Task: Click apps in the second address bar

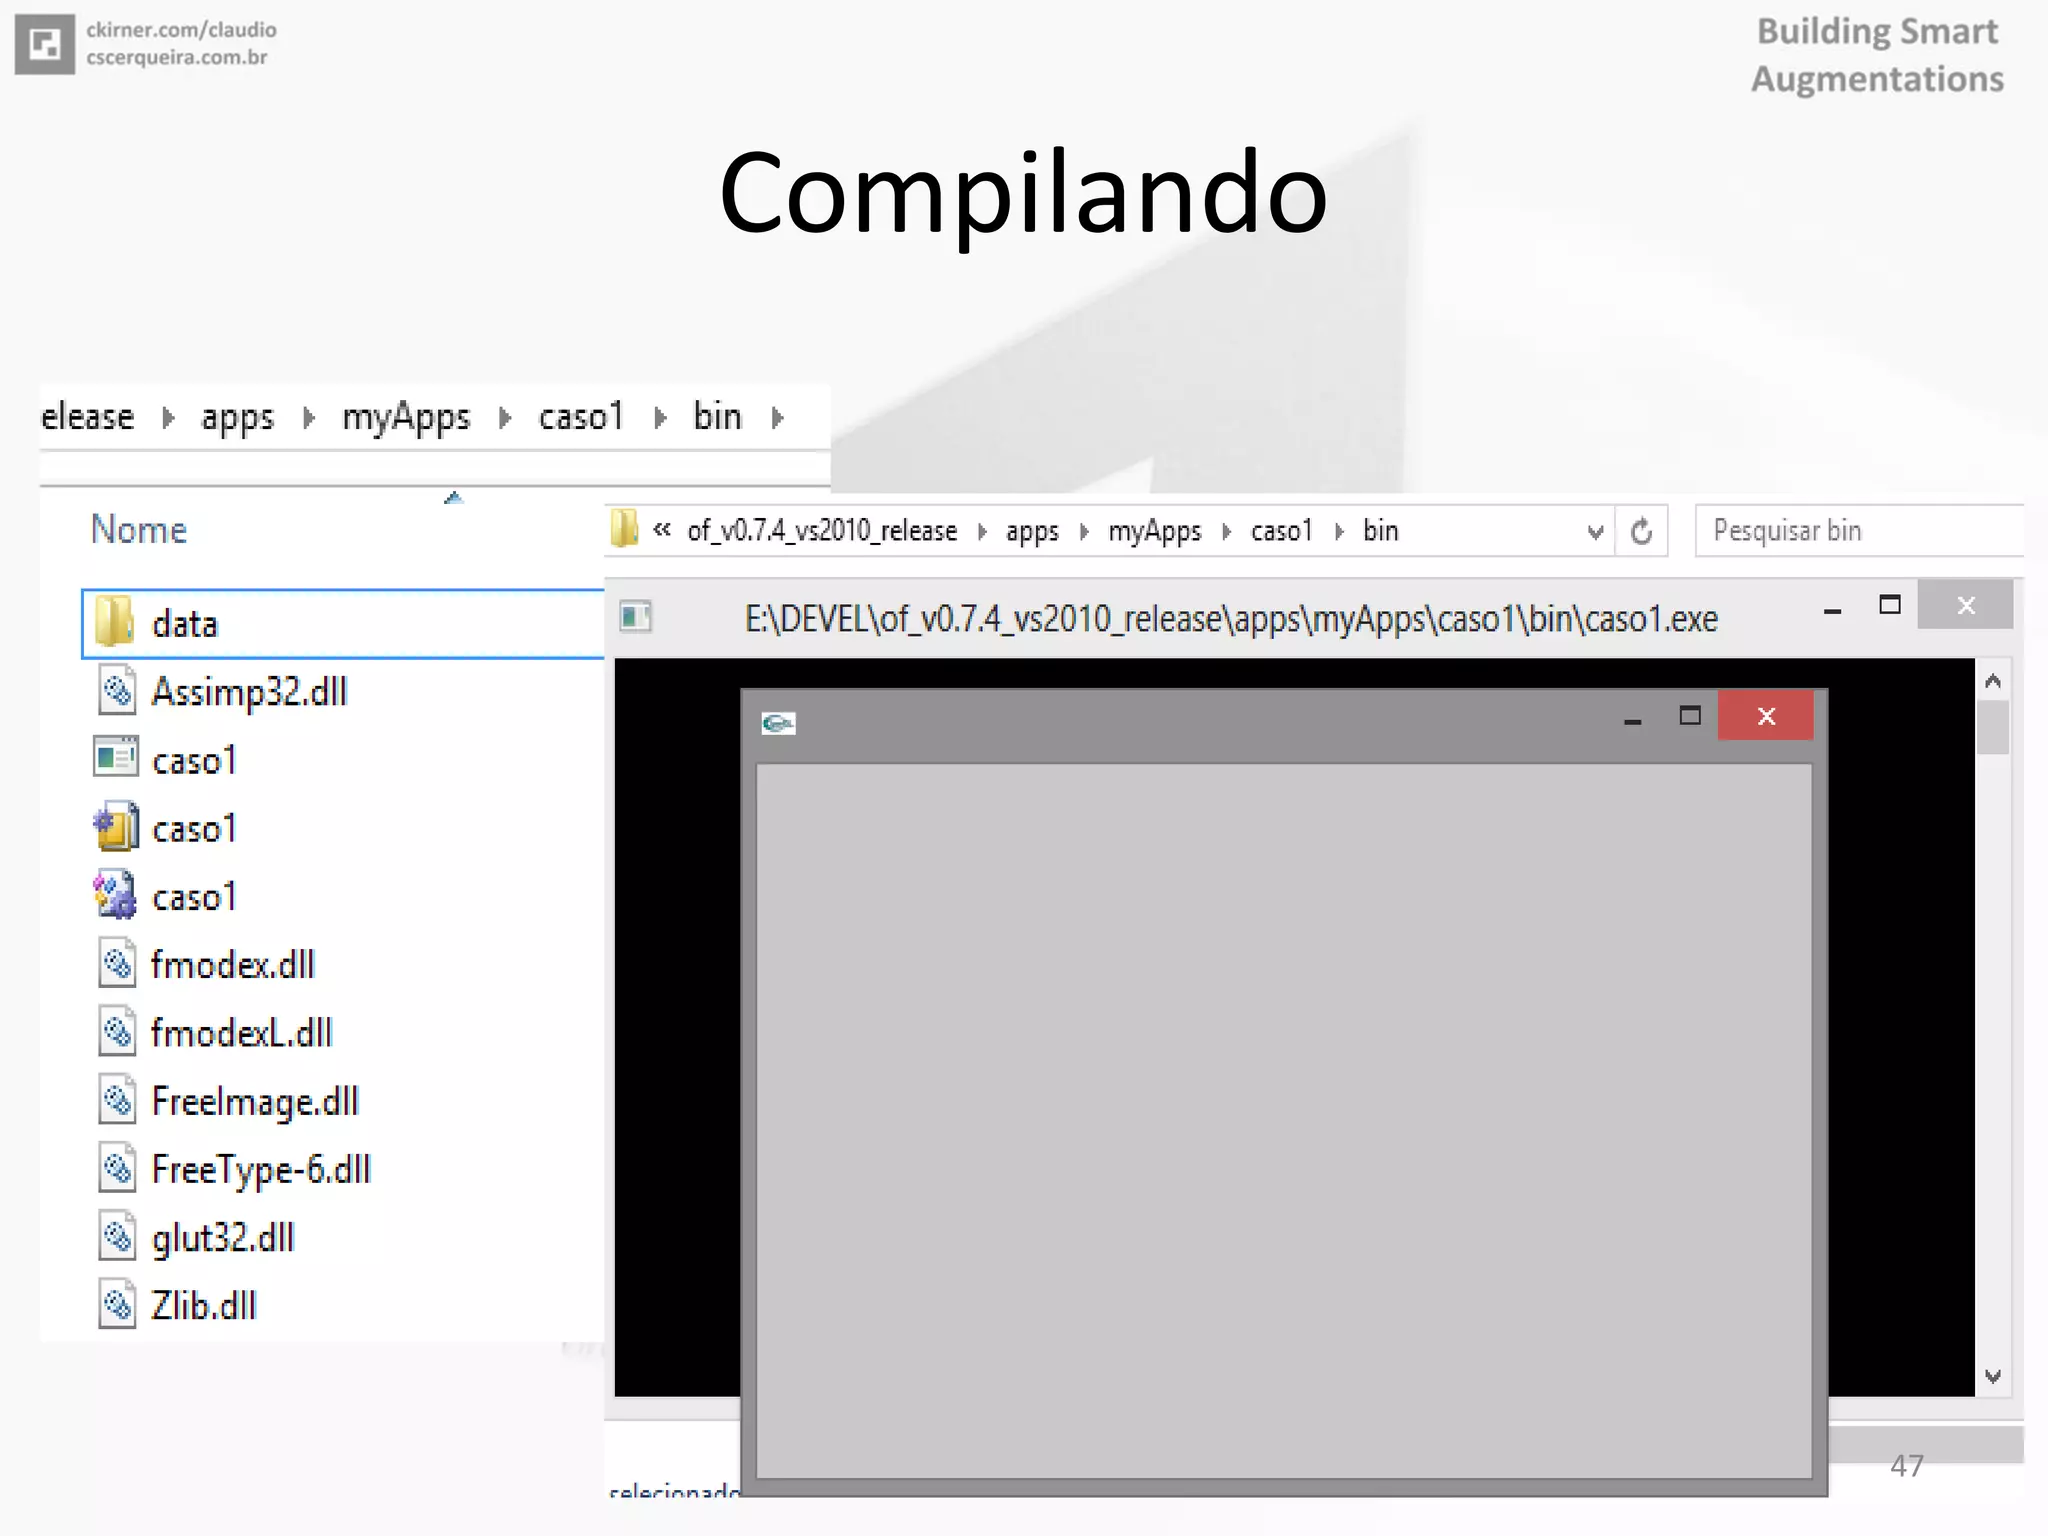Action: (1032, 531)
